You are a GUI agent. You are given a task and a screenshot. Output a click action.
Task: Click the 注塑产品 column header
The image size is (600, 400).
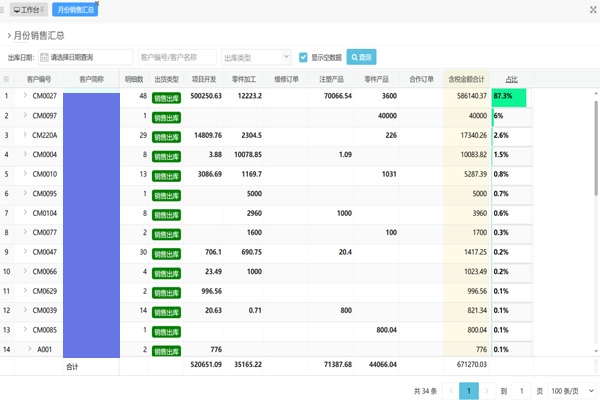pos(331,79)
